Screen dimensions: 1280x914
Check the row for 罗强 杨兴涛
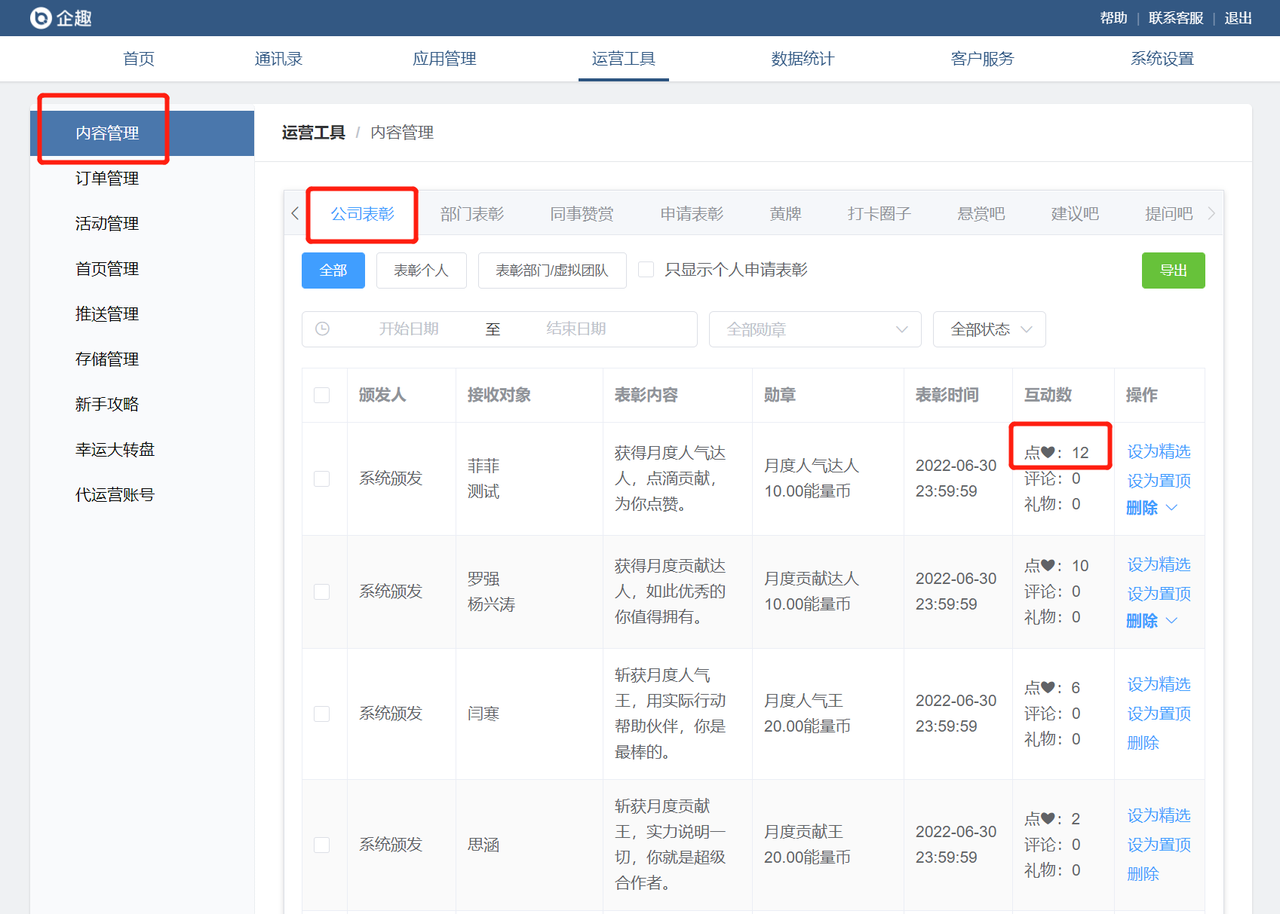coord(322,592)
